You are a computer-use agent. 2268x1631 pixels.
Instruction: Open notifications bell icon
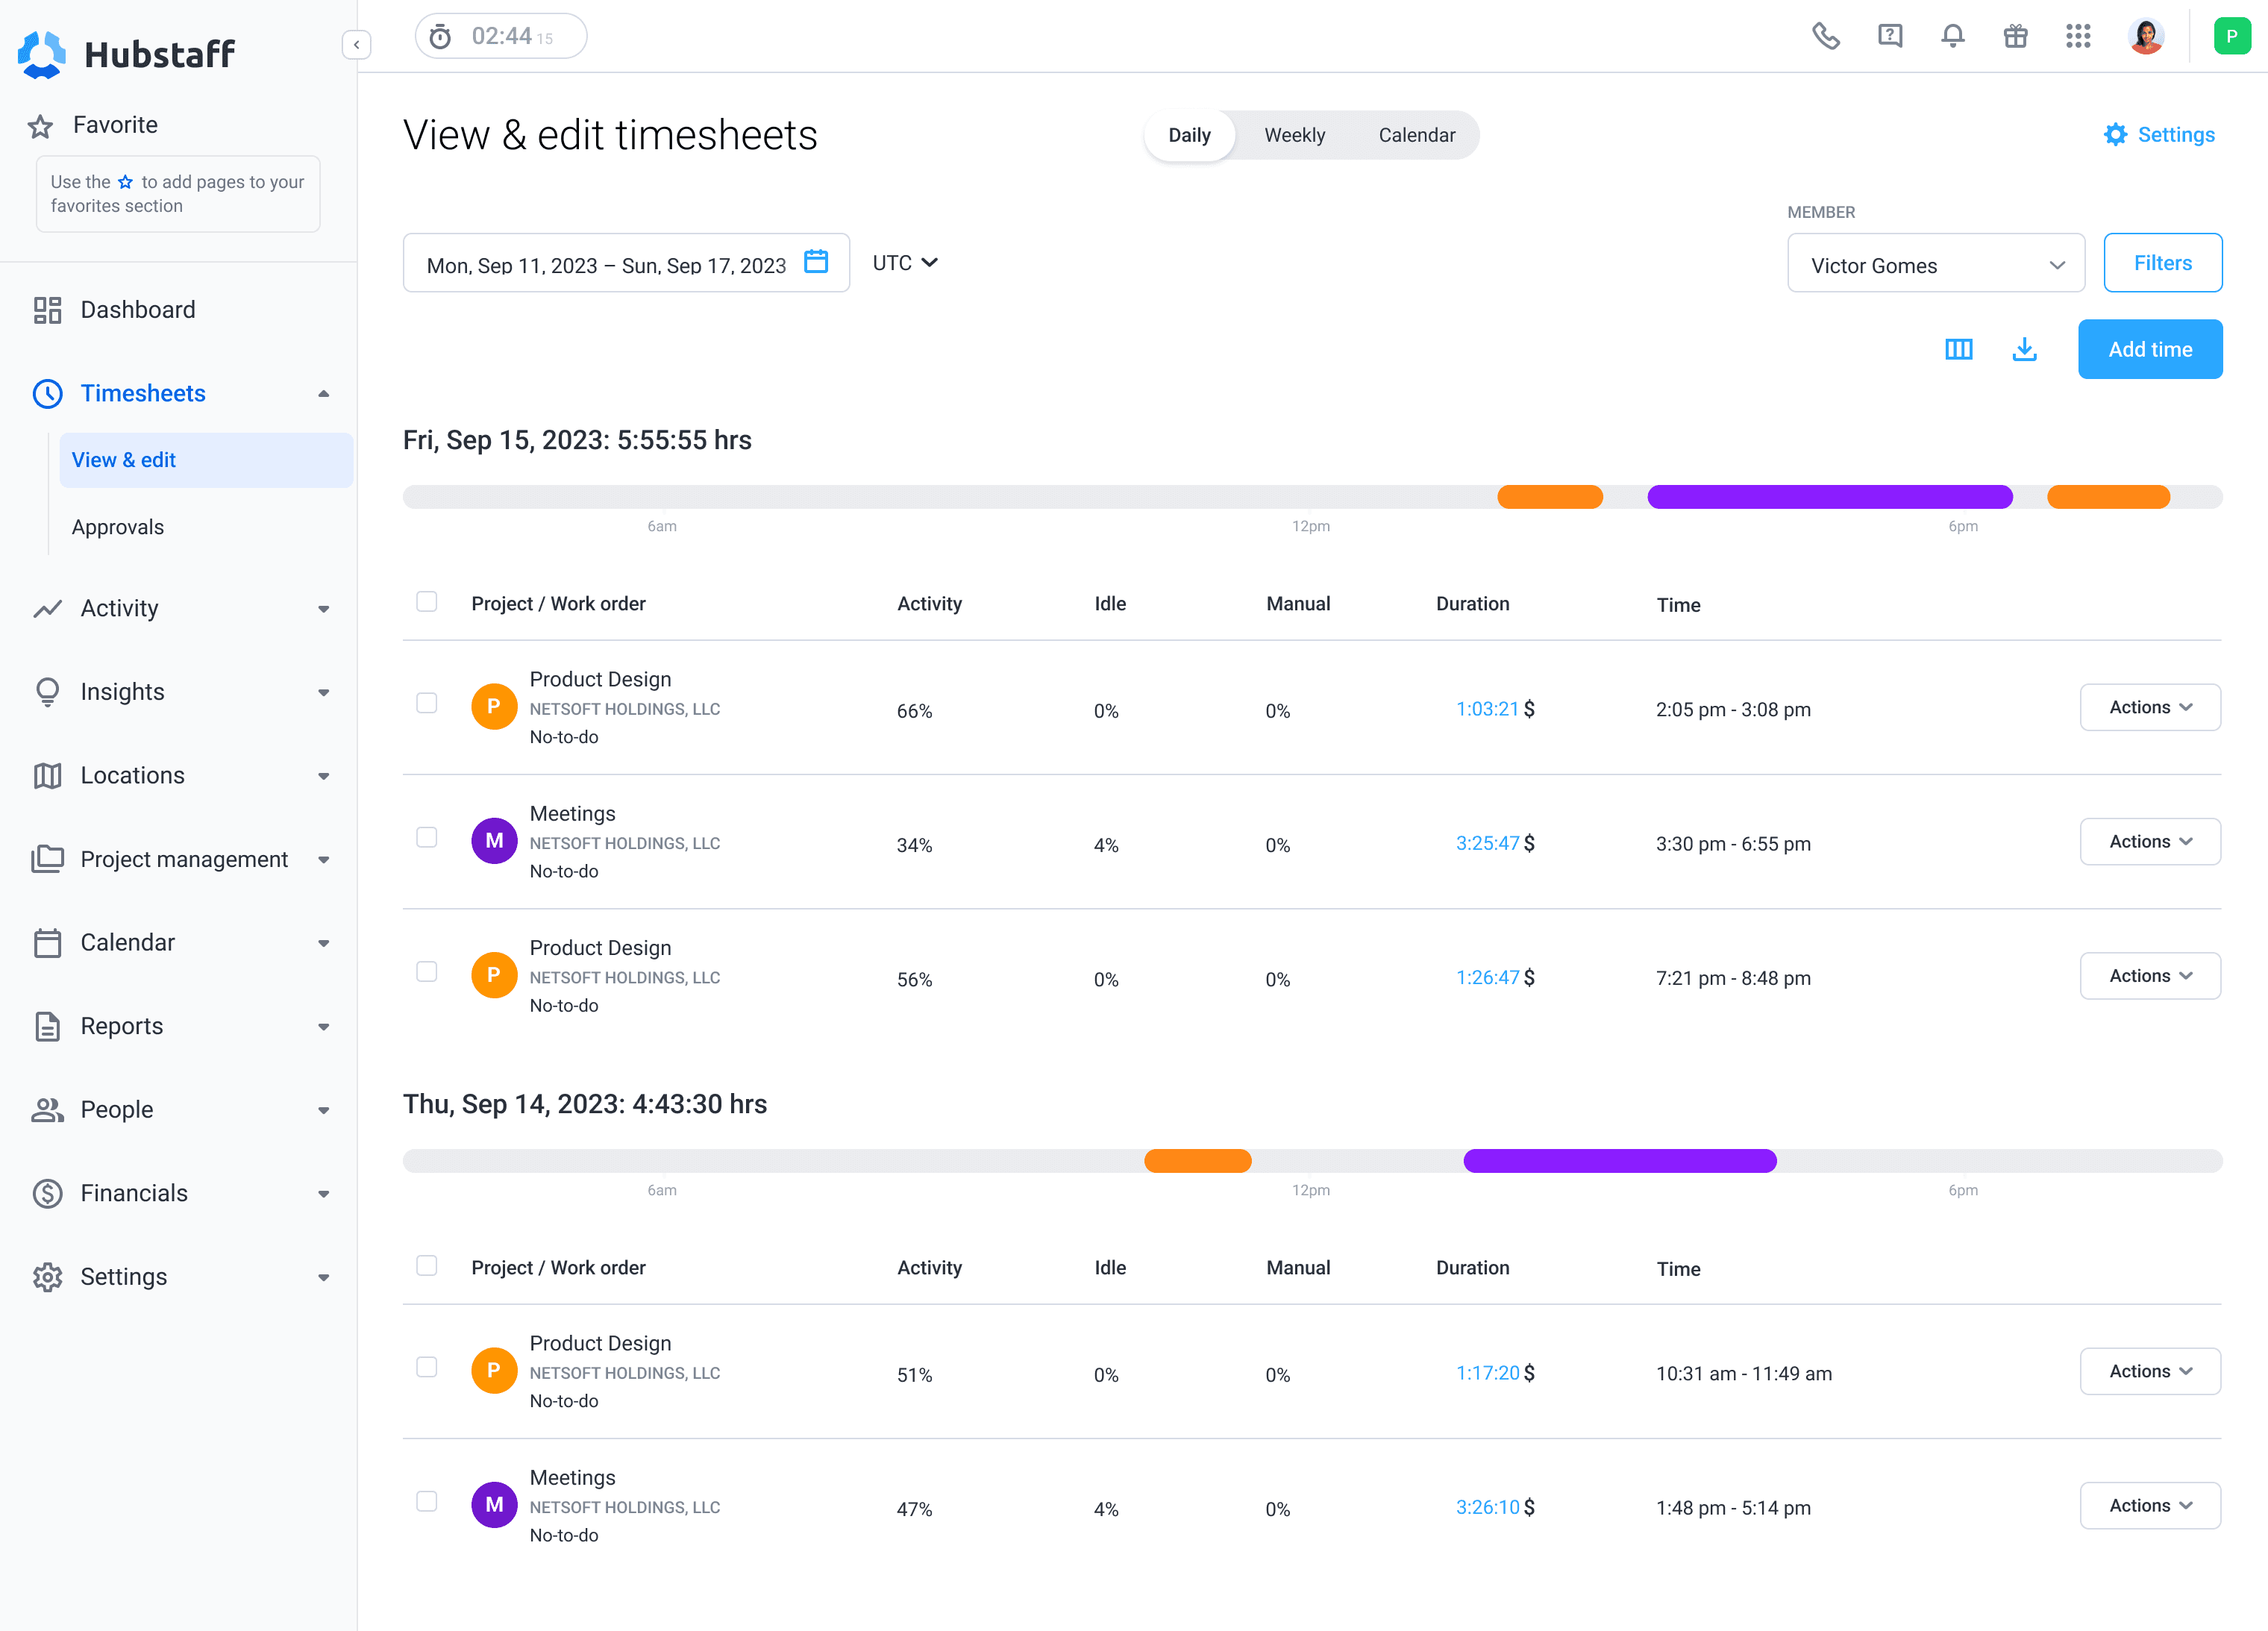click(1953, 37)
